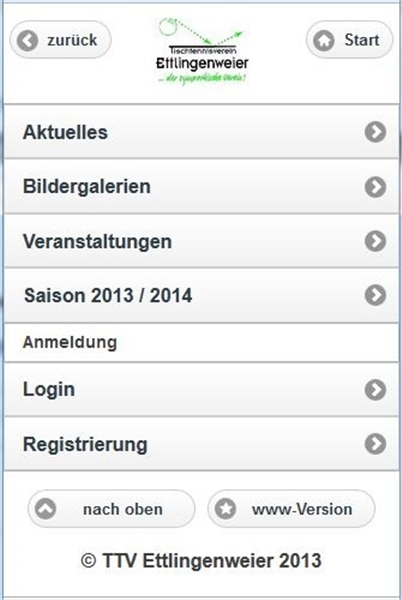Click the back arrow icon beside zurück
The height and width of the screenshot is (600, 402).
coord(28,40)
